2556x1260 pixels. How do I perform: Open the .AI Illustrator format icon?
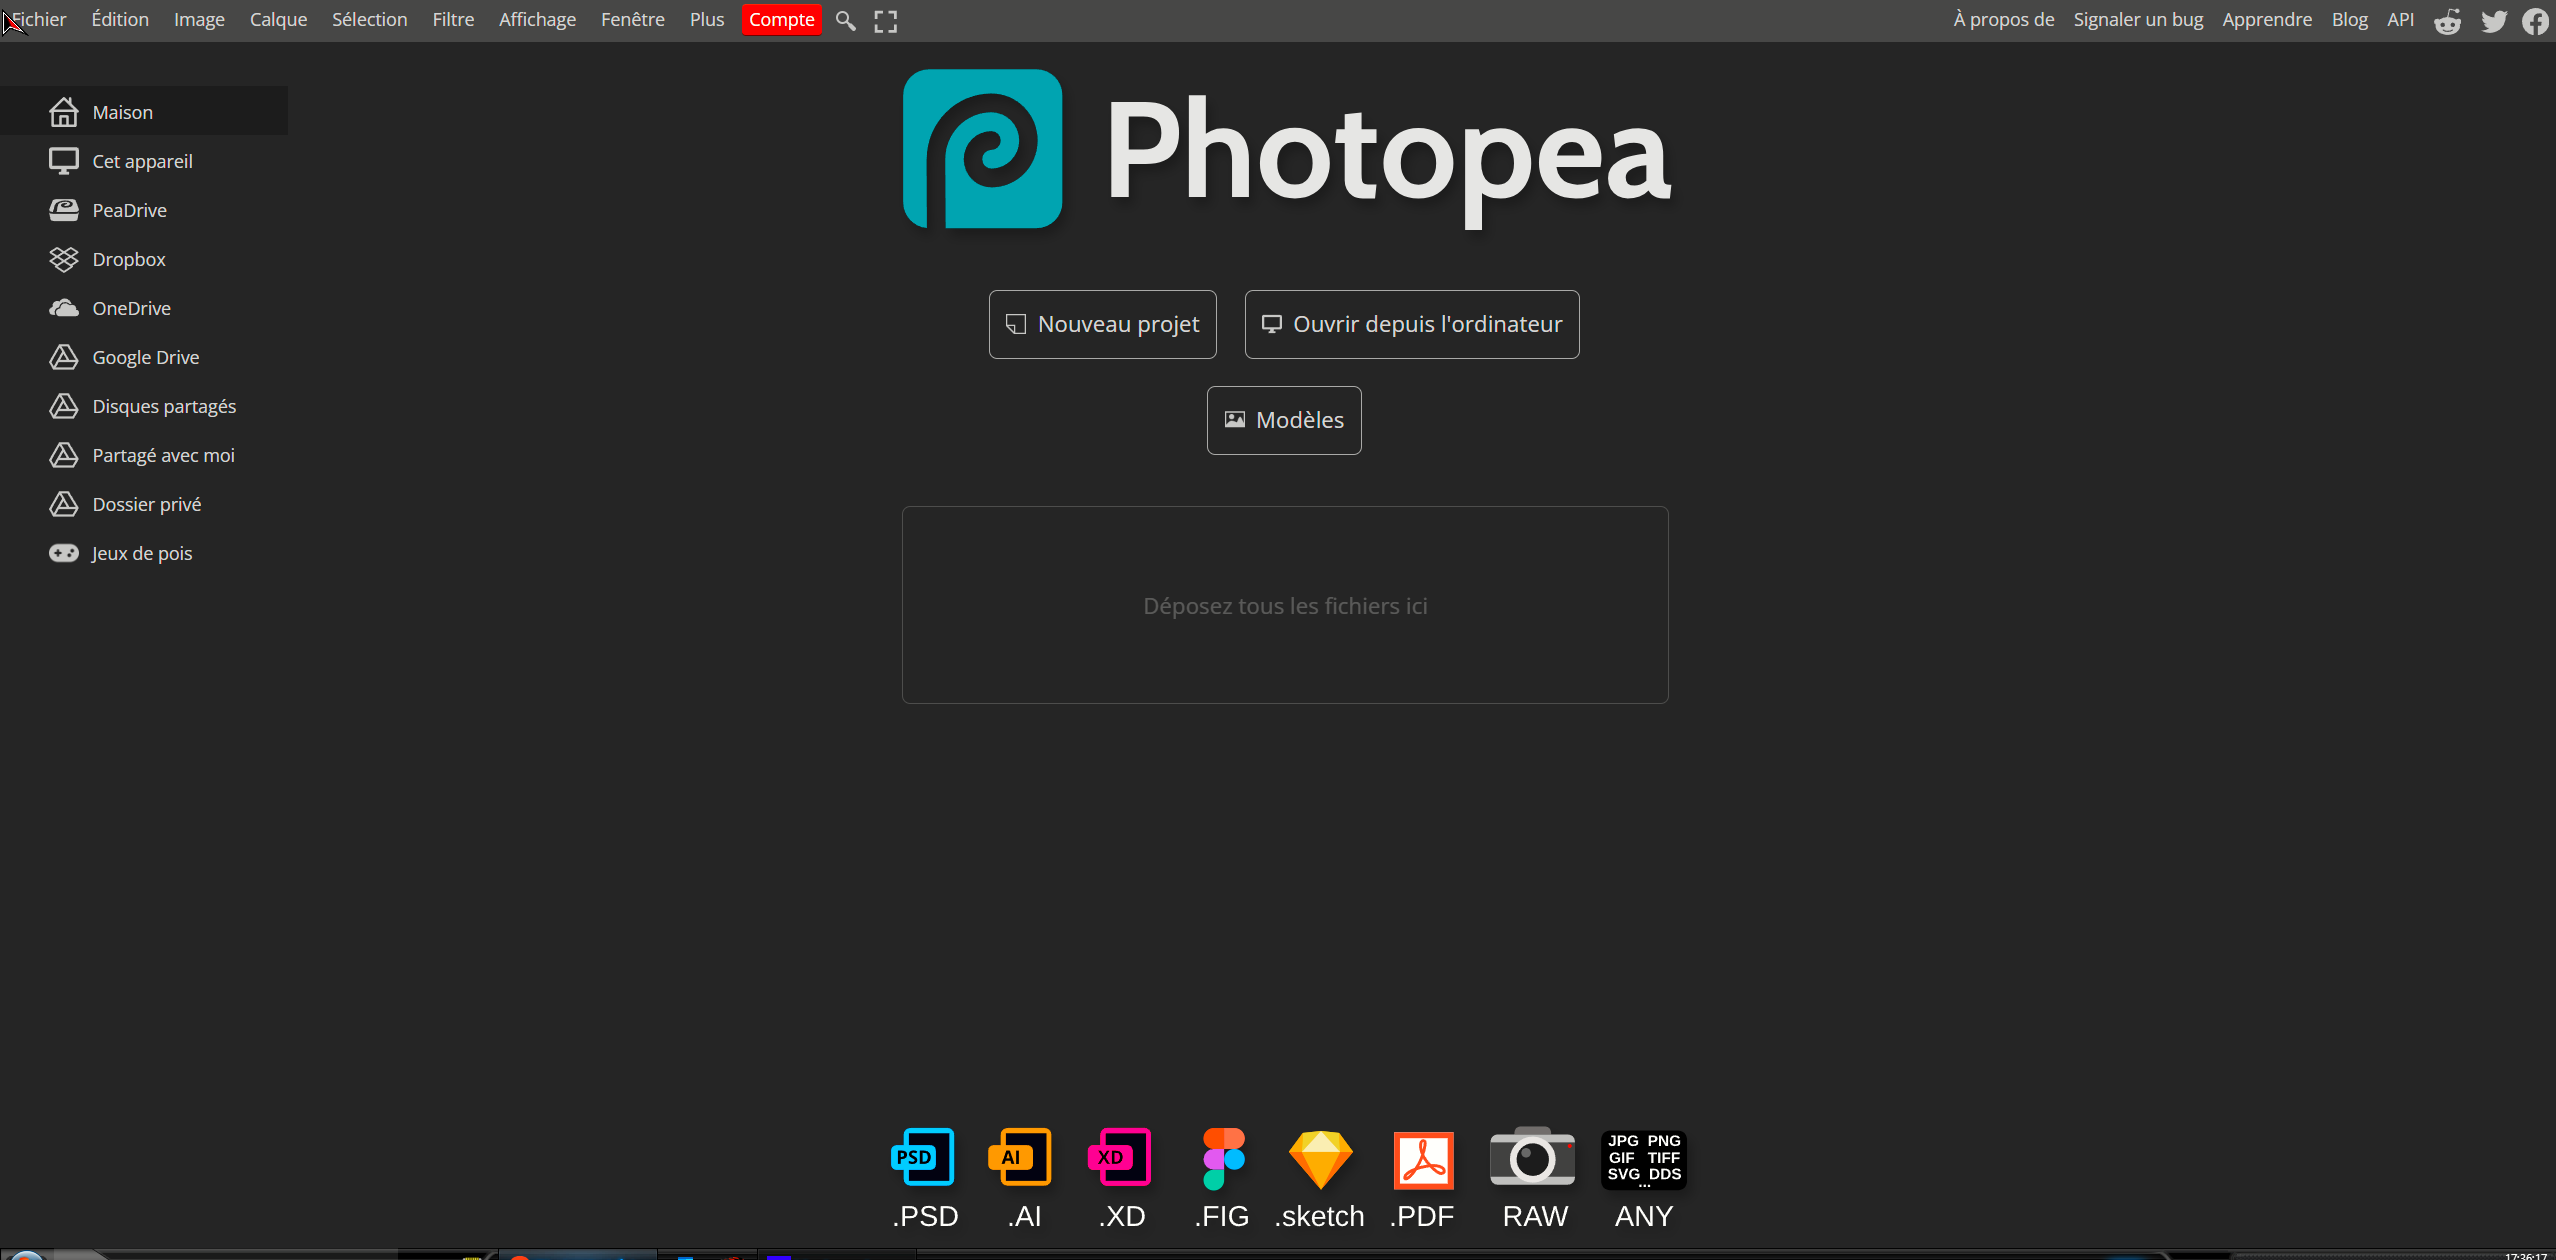pyautogui.click(x=1021, y=1157)
